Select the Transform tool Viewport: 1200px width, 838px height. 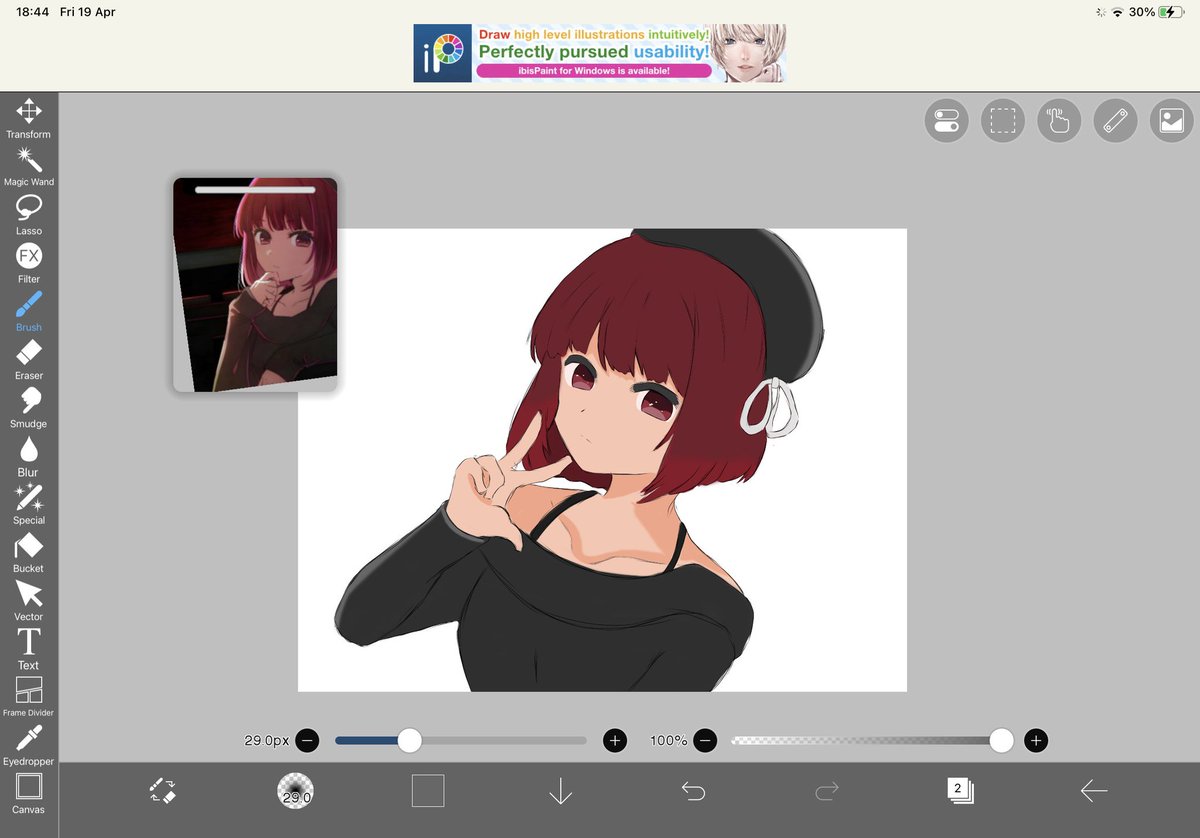[28, 118]
